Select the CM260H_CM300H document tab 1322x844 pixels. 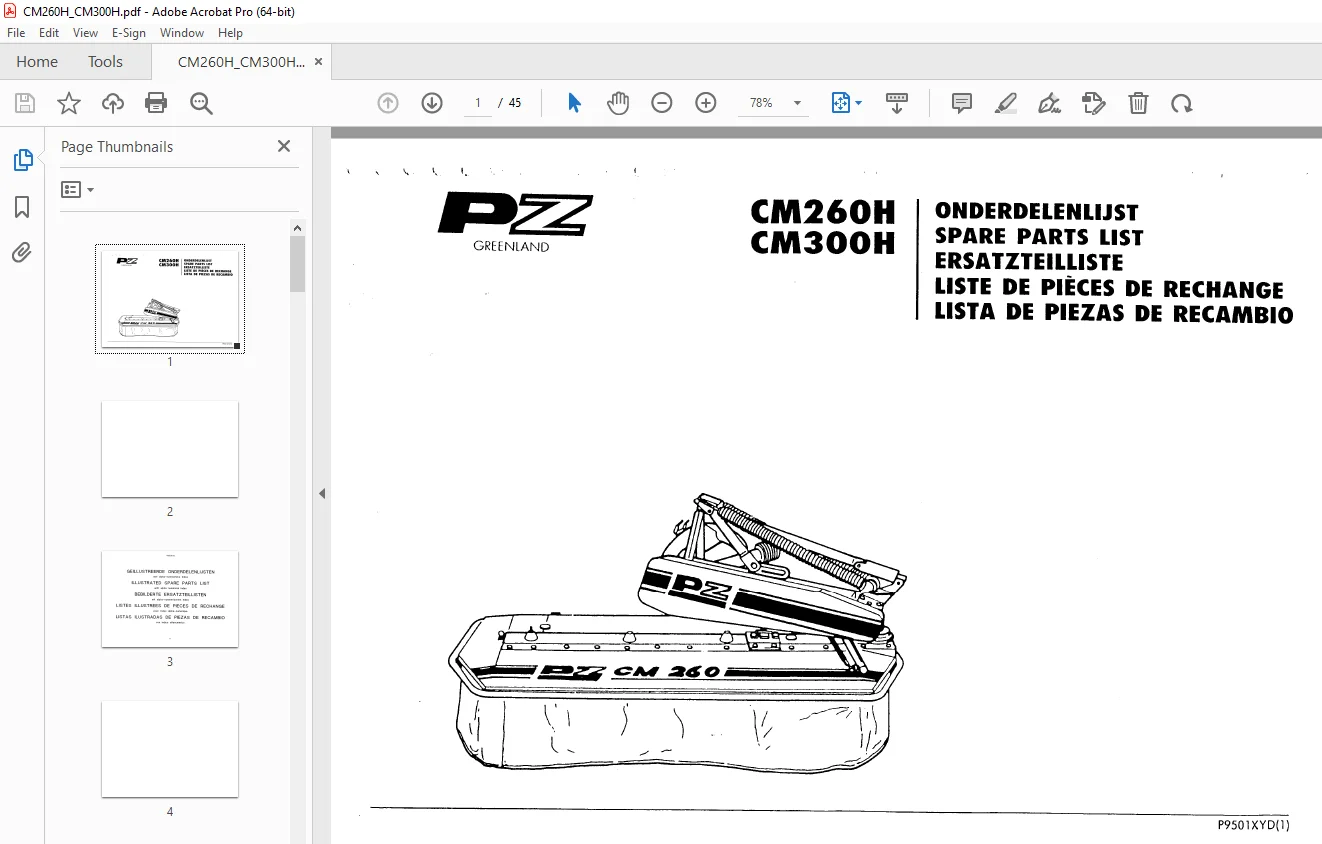click(241, 62)
